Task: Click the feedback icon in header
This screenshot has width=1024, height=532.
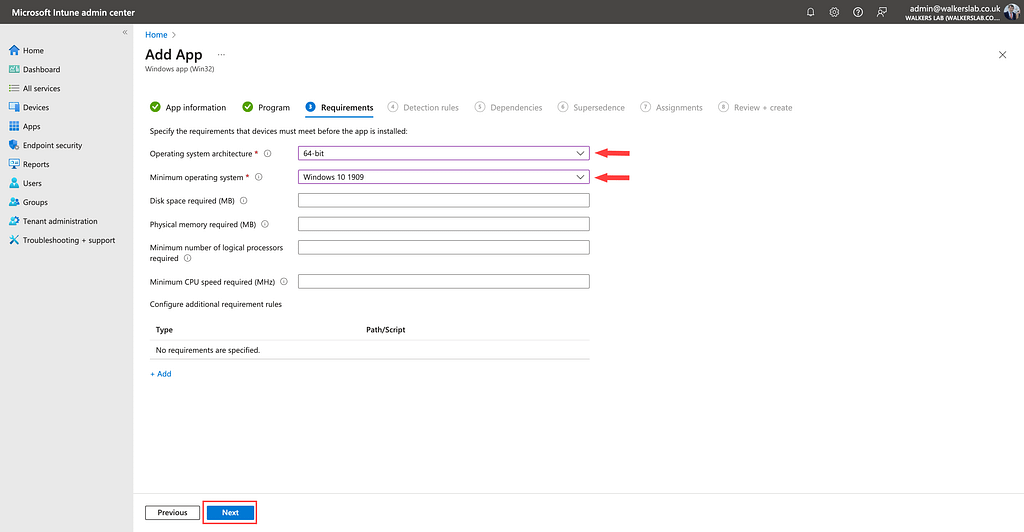Action: pyautogui.click(x=882, y=12)
